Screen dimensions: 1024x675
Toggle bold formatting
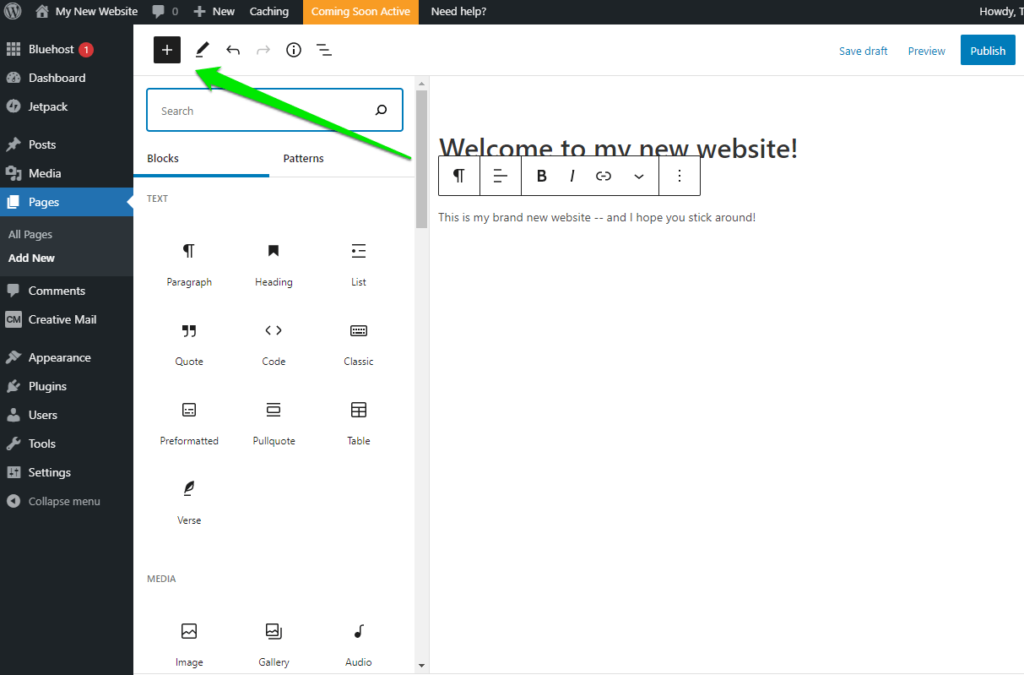pos(541,176)
